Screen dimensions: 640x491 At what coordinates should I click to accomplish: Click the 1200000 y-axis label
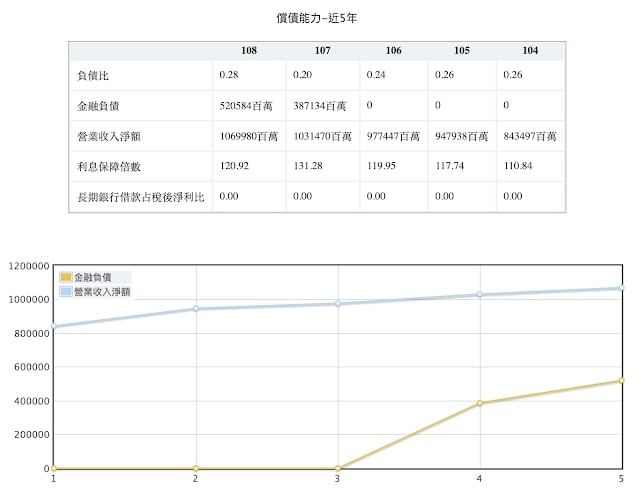[29, 266]
